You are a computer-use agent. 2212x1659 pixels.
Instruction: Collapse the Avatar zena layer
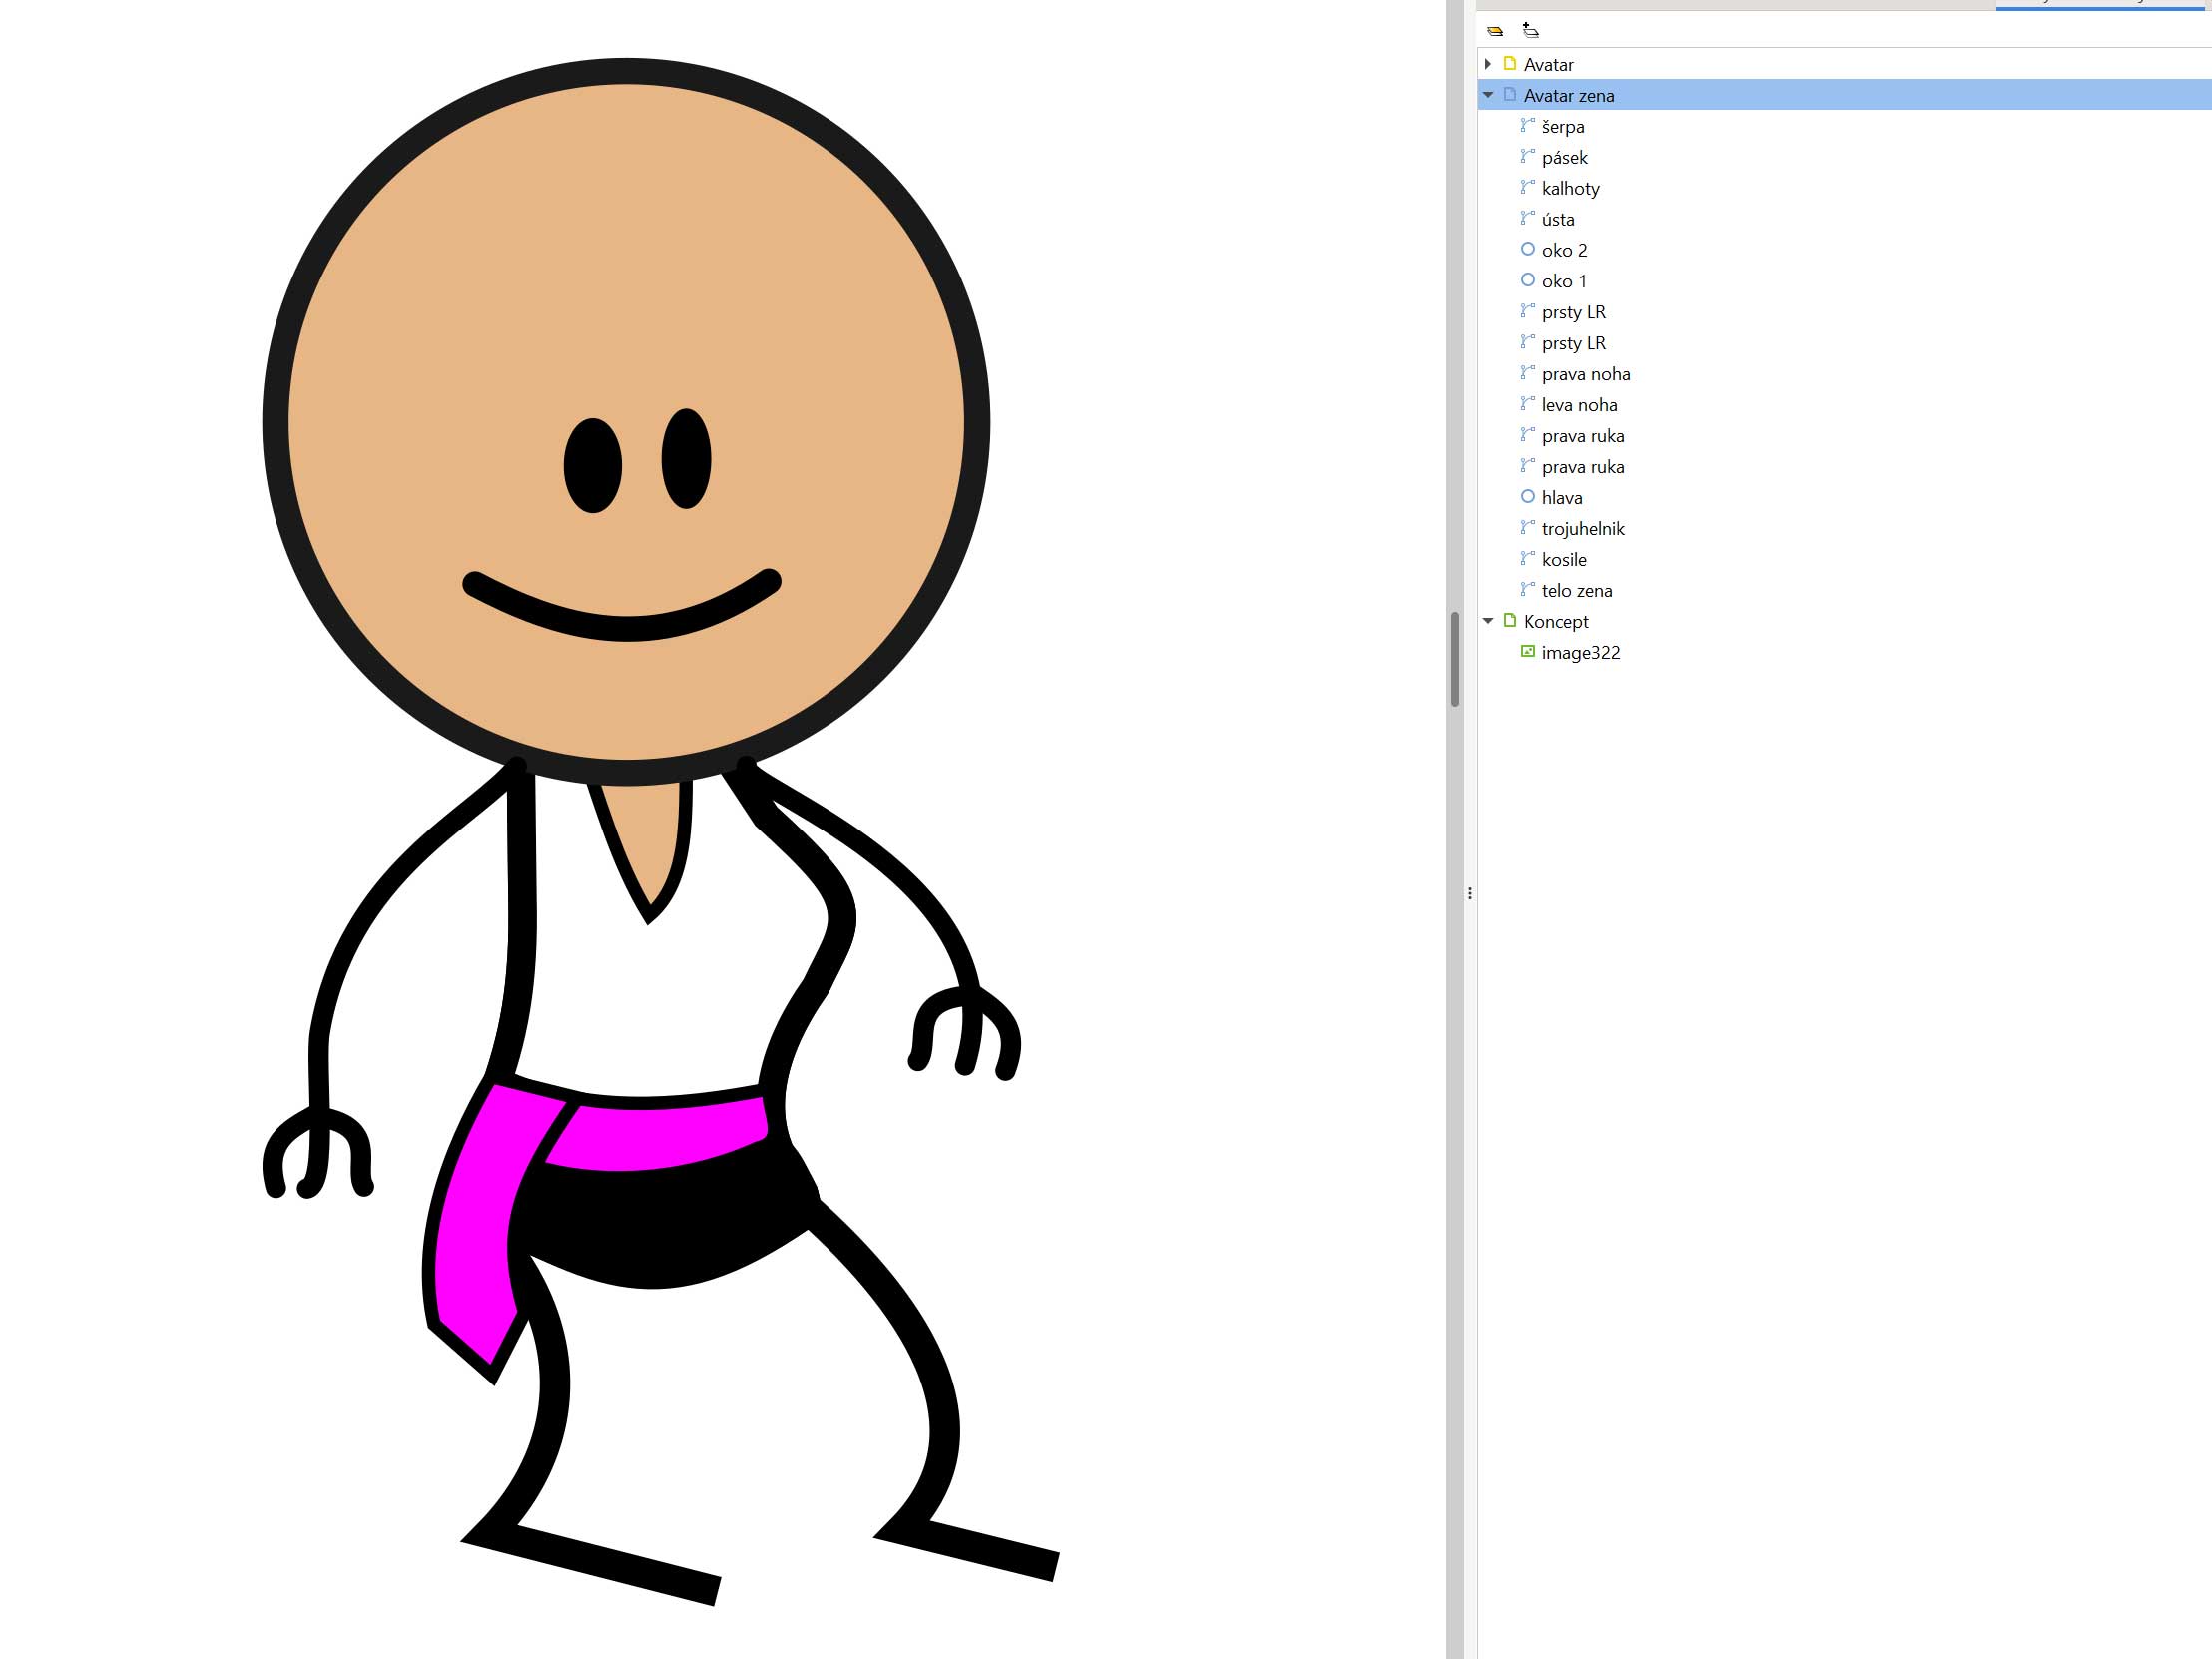pyautogui.click(x=1488, y=95)
